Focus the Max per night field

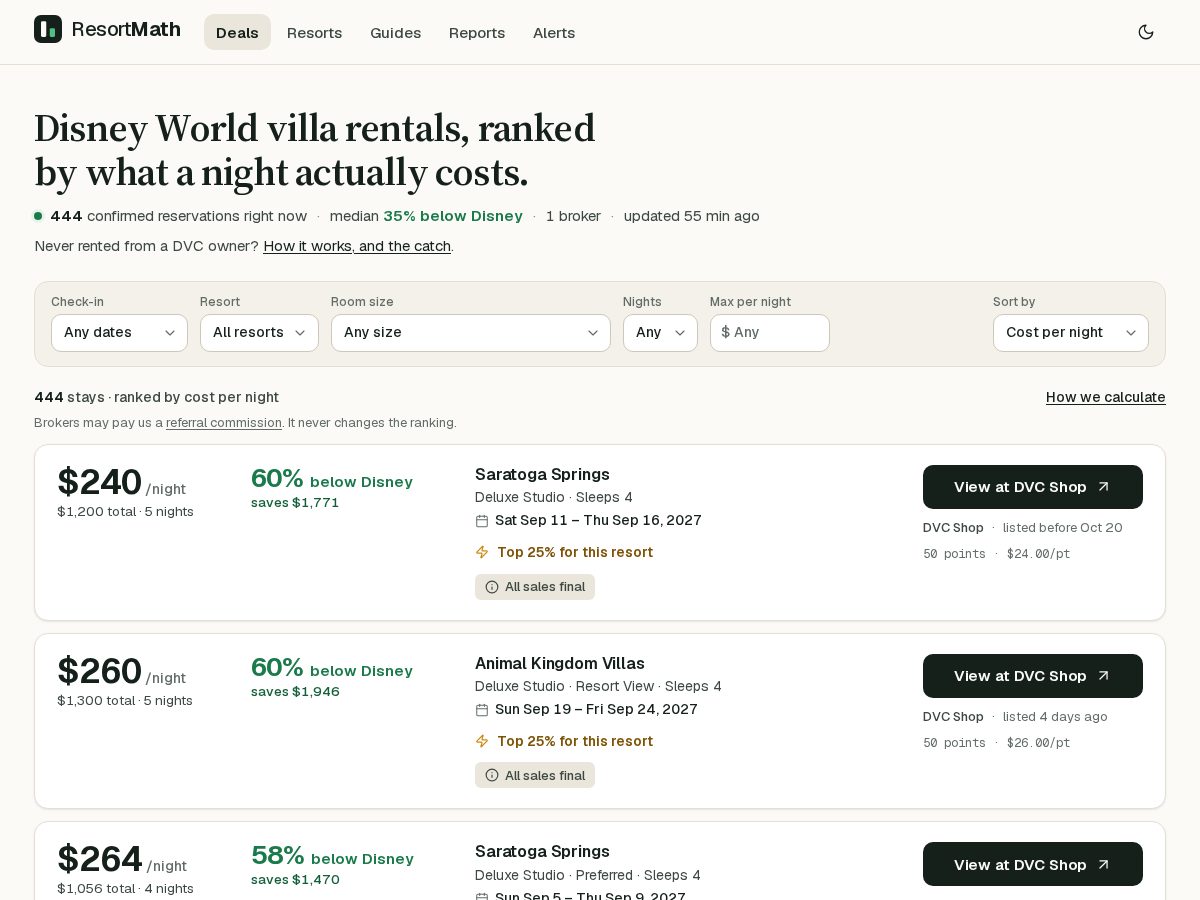click(x=770, y=333)
